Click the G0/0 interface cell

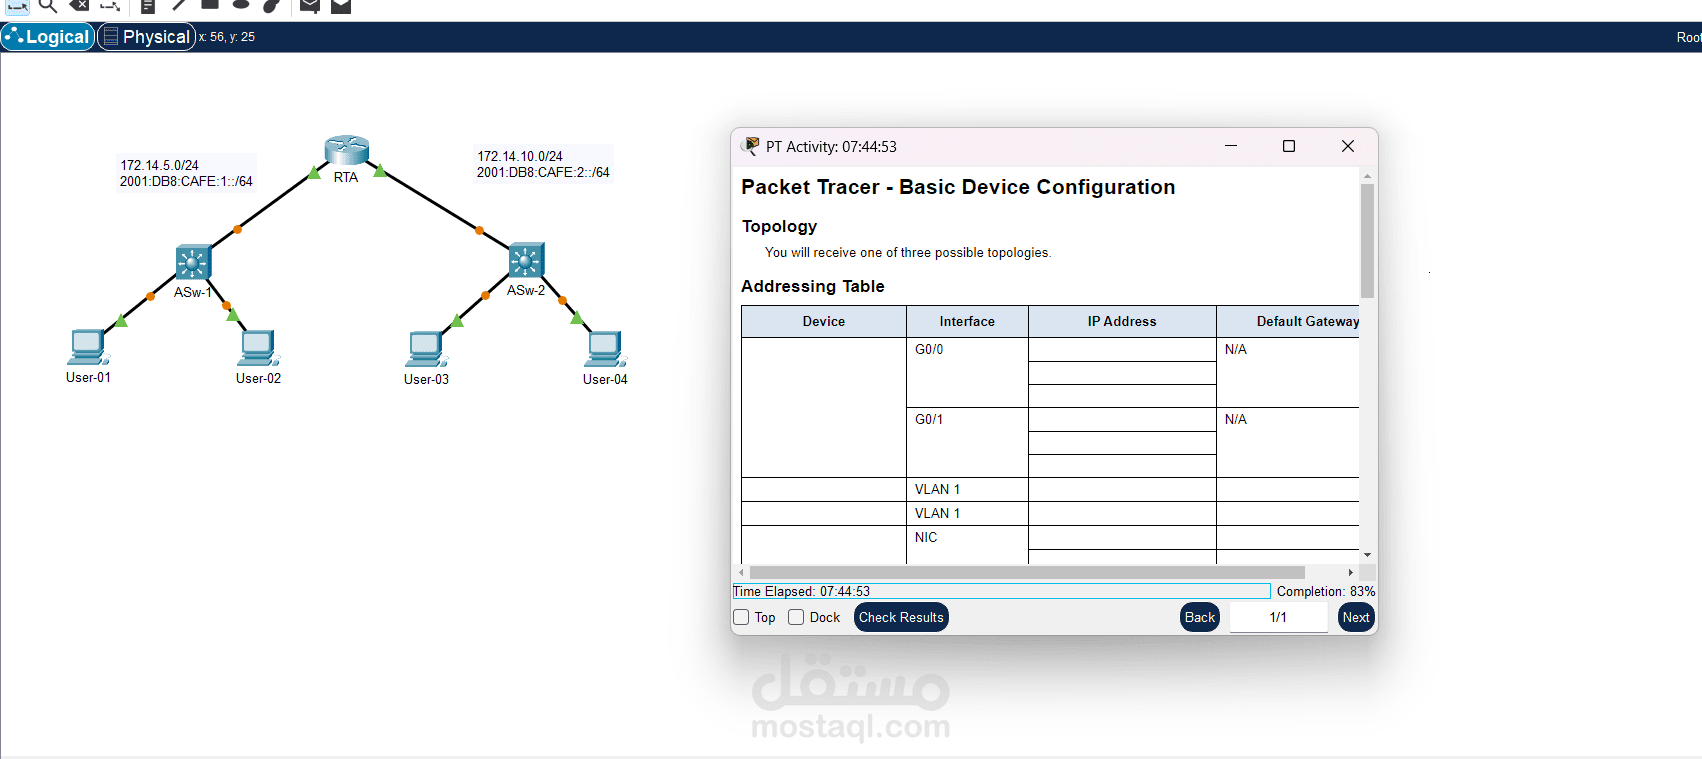967,372
